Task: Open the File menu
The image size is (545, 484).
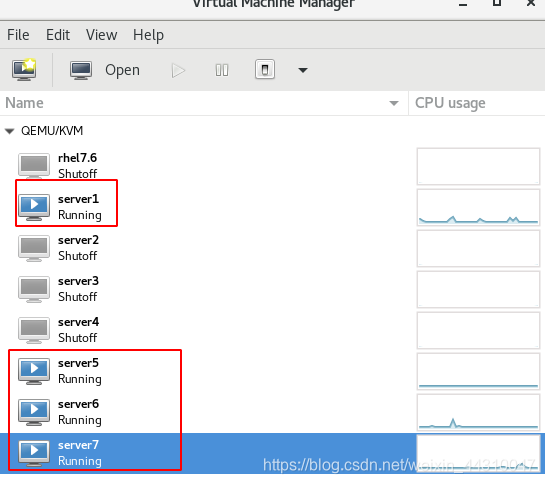Action: pos(18,35)
